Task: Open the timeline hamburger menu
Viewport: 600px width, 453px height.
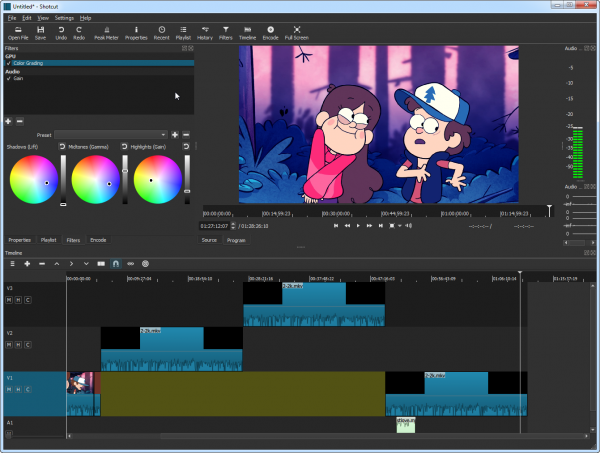Action: tap(12, 263)
